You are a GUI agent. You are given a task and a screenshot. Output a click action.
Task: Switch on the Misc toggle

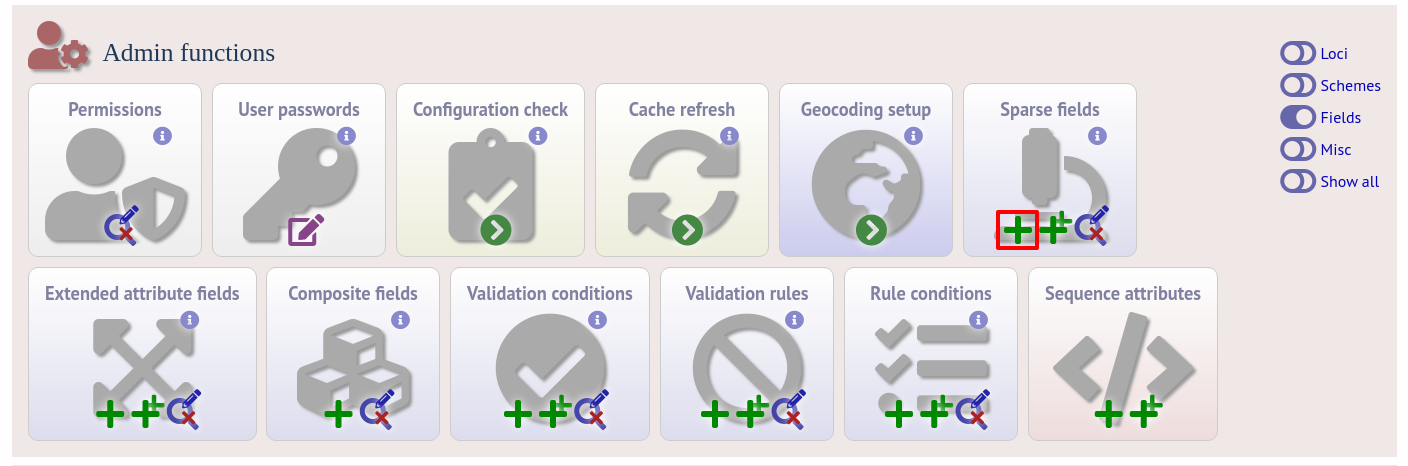pos(1297,149)
